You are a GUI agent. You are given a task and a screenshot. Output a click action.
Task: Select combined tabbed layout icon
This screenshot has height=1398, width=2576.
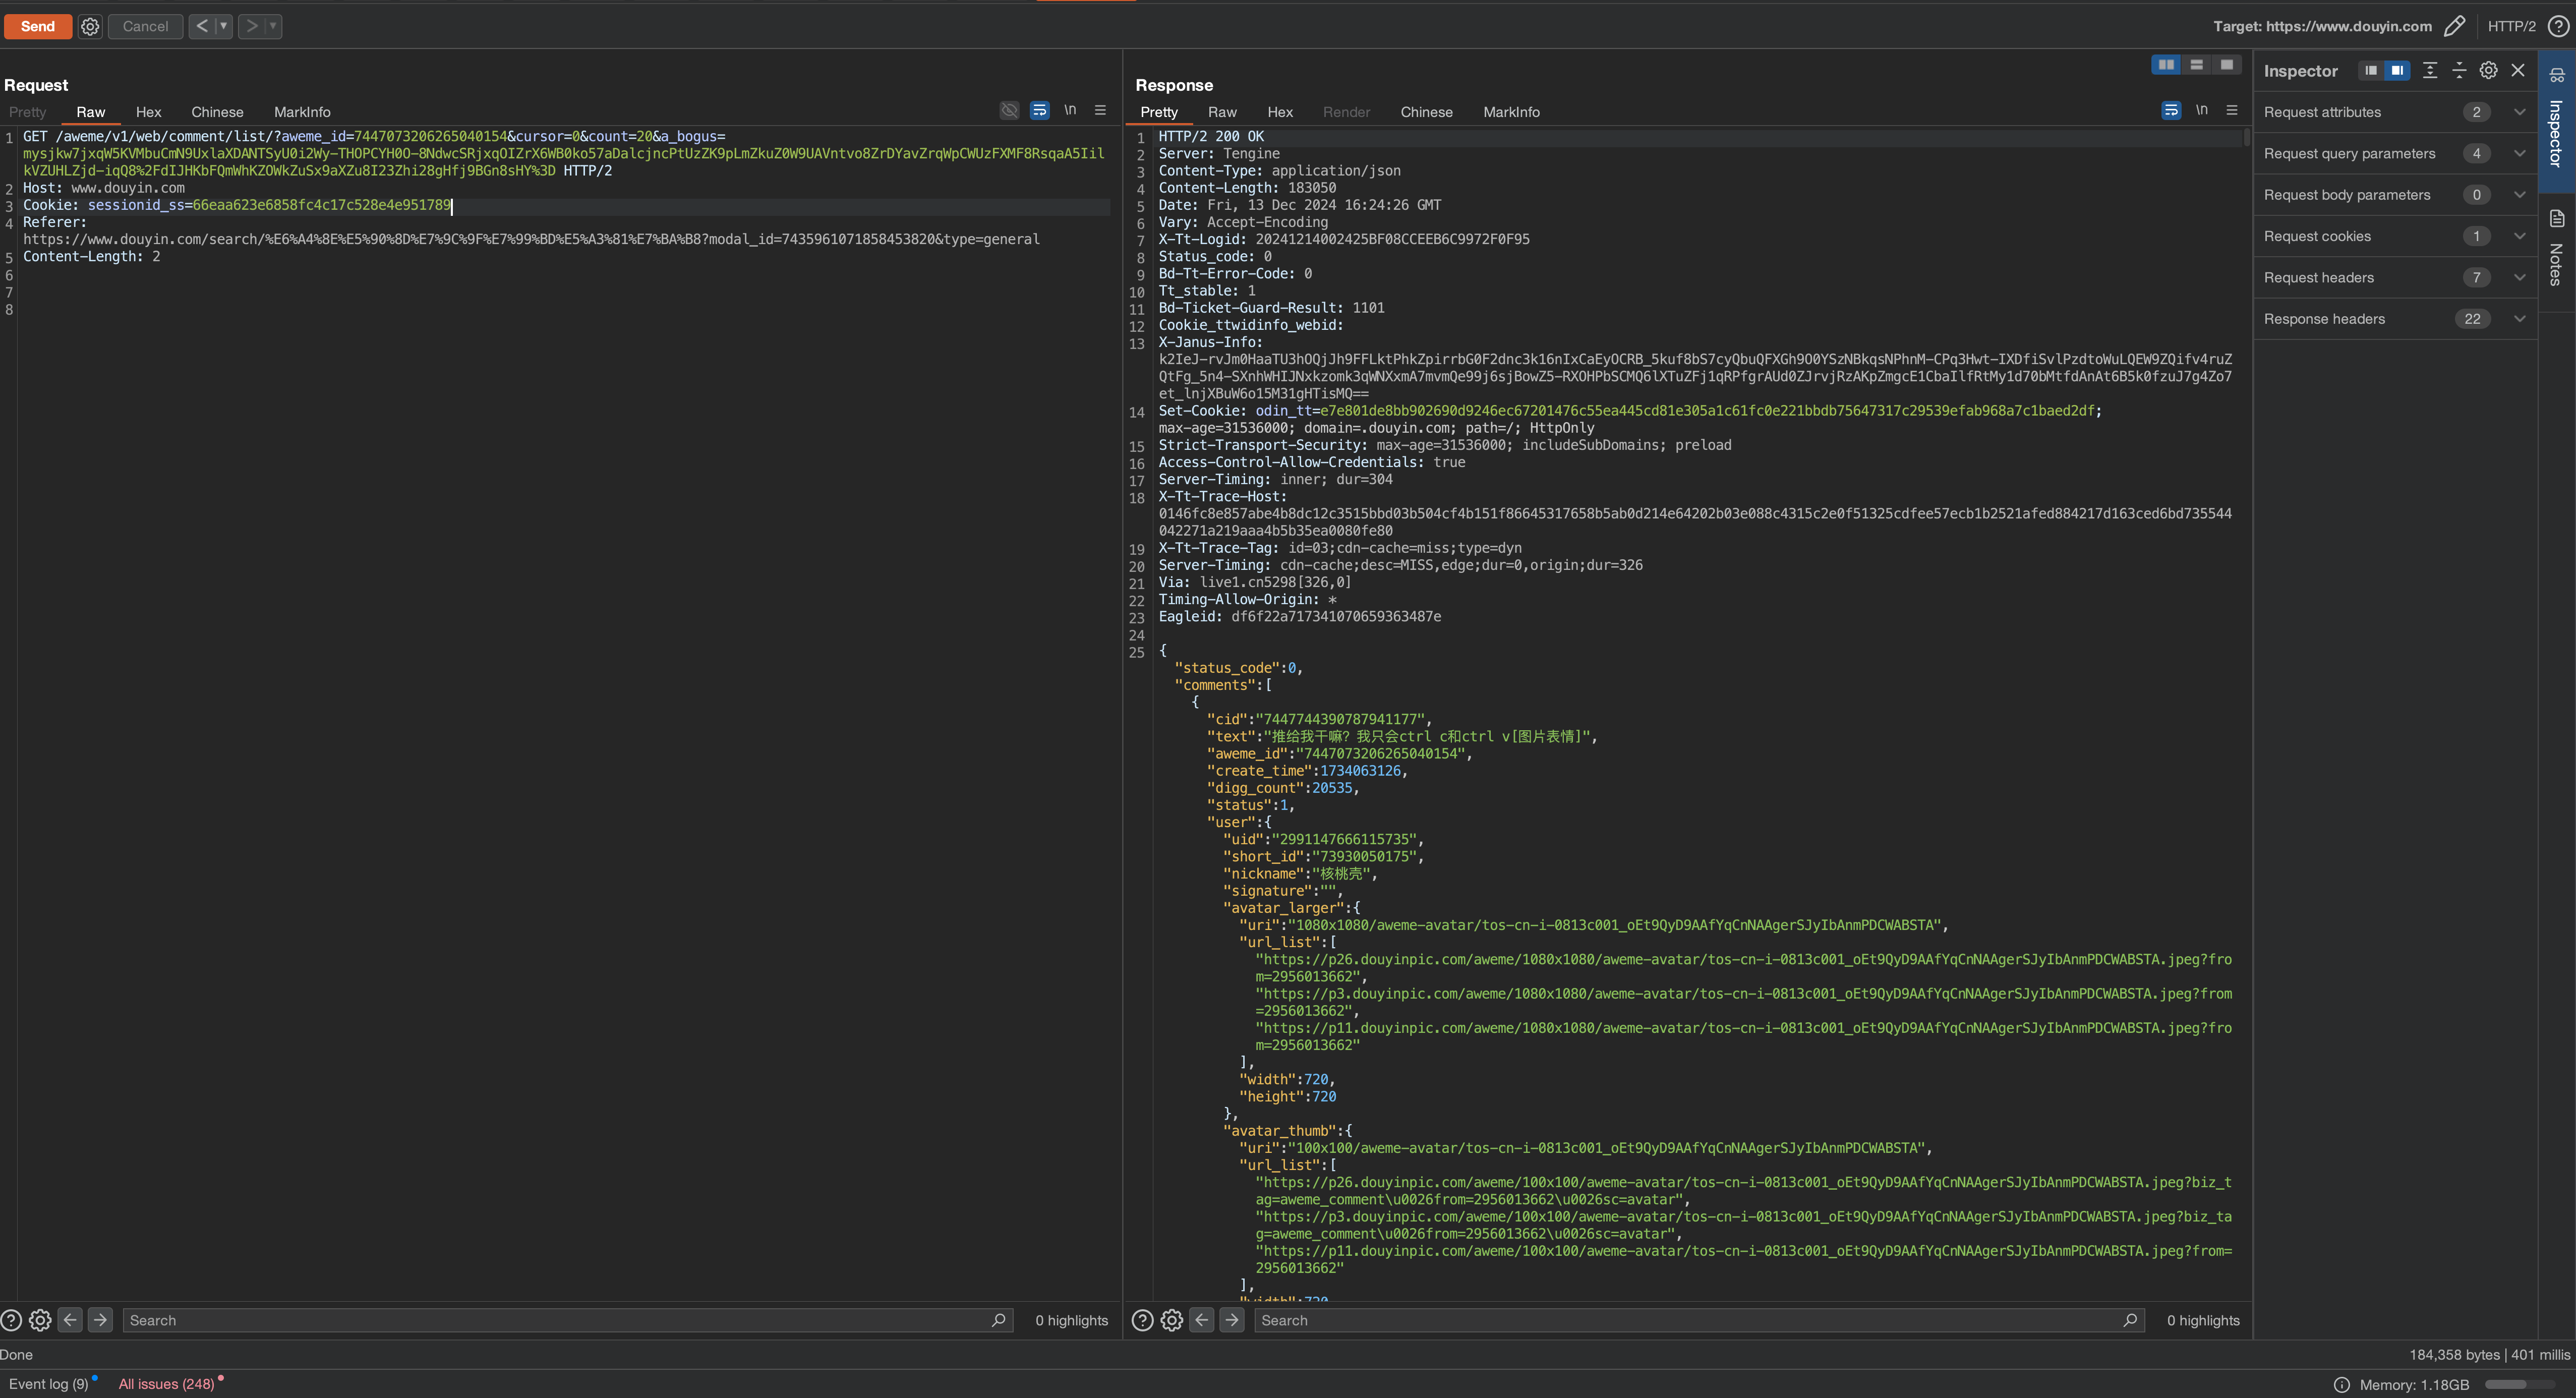pos(2226,65)
